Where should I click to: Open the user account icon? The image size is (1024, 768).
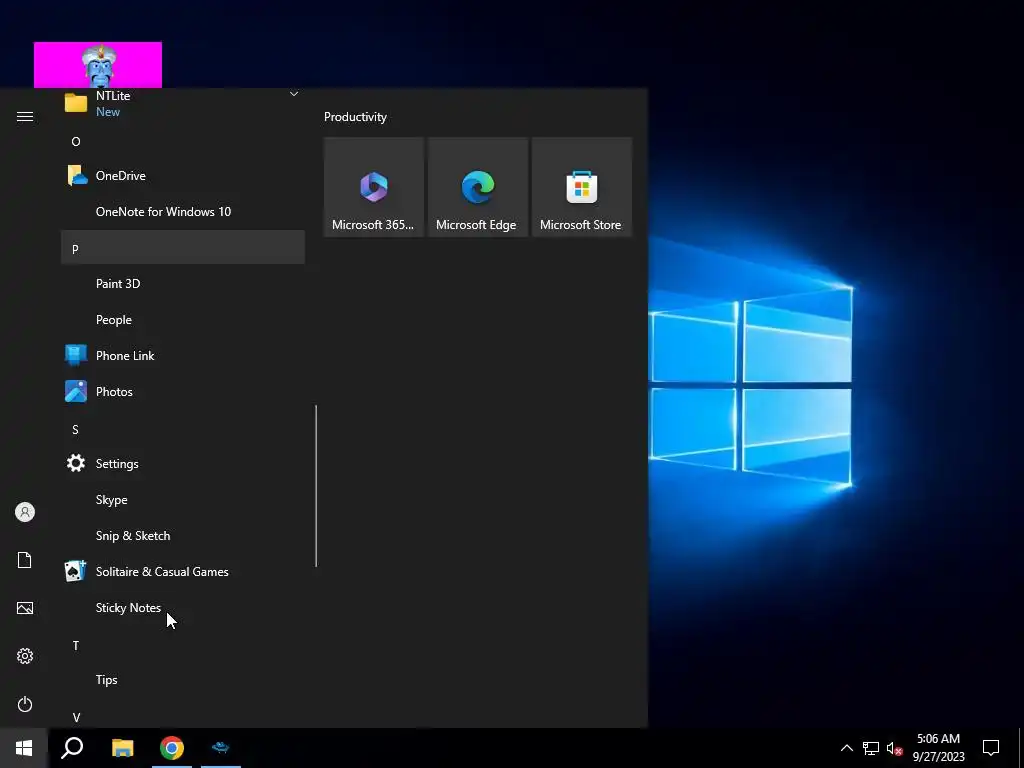(x=25, y=512)
